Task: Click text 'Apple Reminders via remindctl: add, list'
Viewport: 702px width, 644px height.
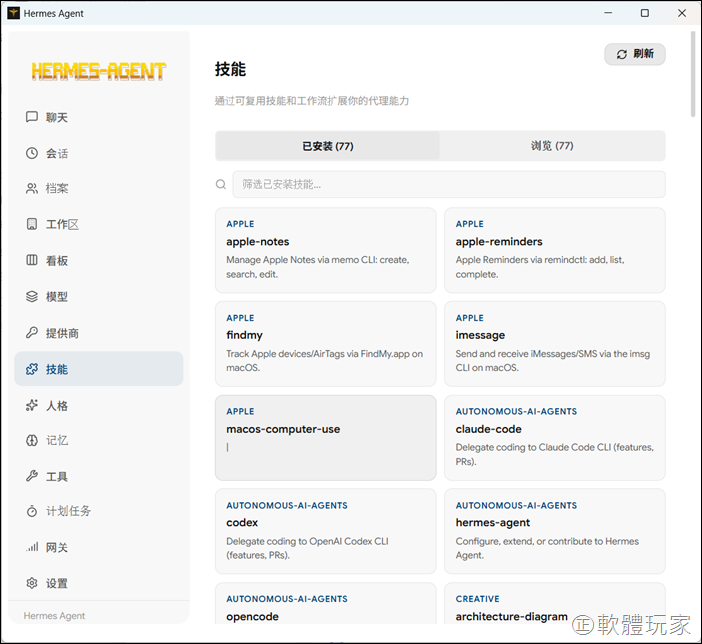Action: 539,260
